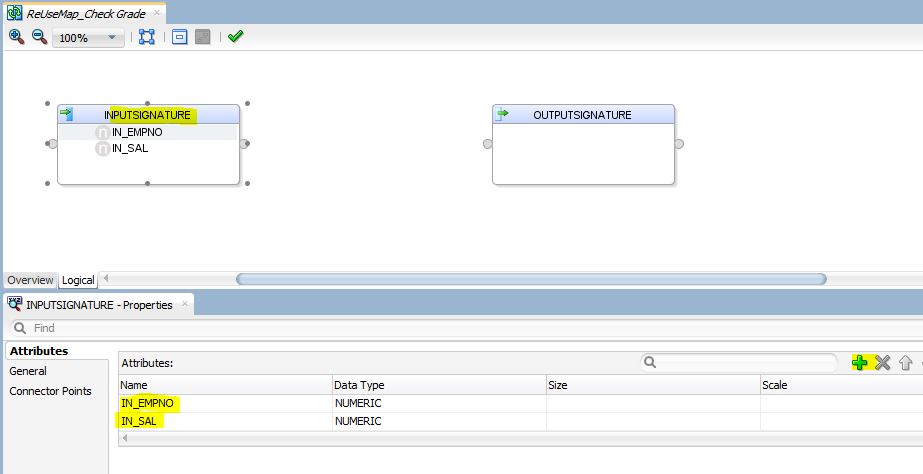Select IN_EMPNO attribute in the INPUTSIGNATURE node

tap(137, 132)
